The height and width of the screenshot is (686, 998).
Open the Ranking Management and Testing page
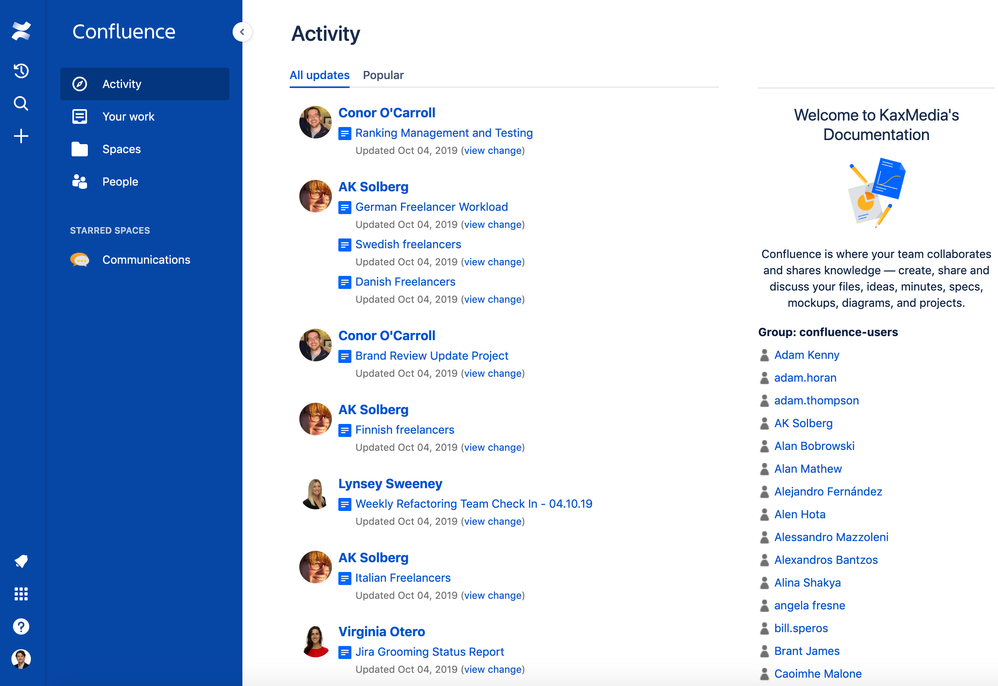click(x=444, y=133)
